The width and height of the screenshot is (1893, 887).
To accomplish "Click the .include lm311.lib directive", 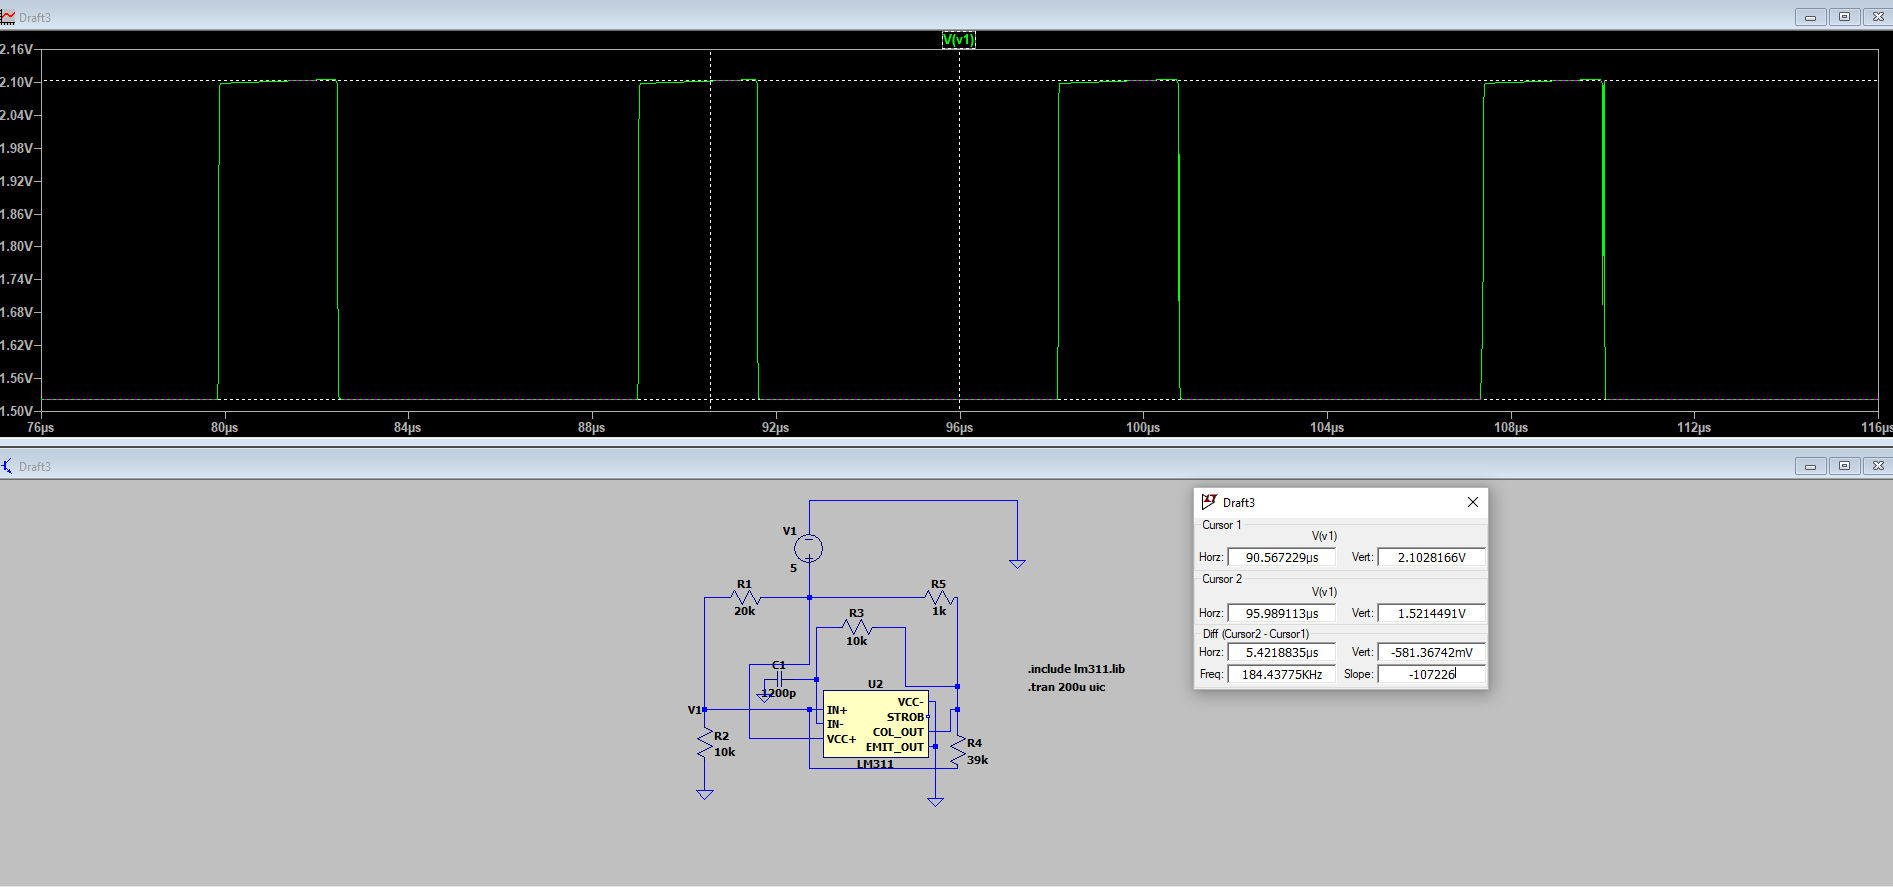I will pyautogui.click(x=1076, y=669).
